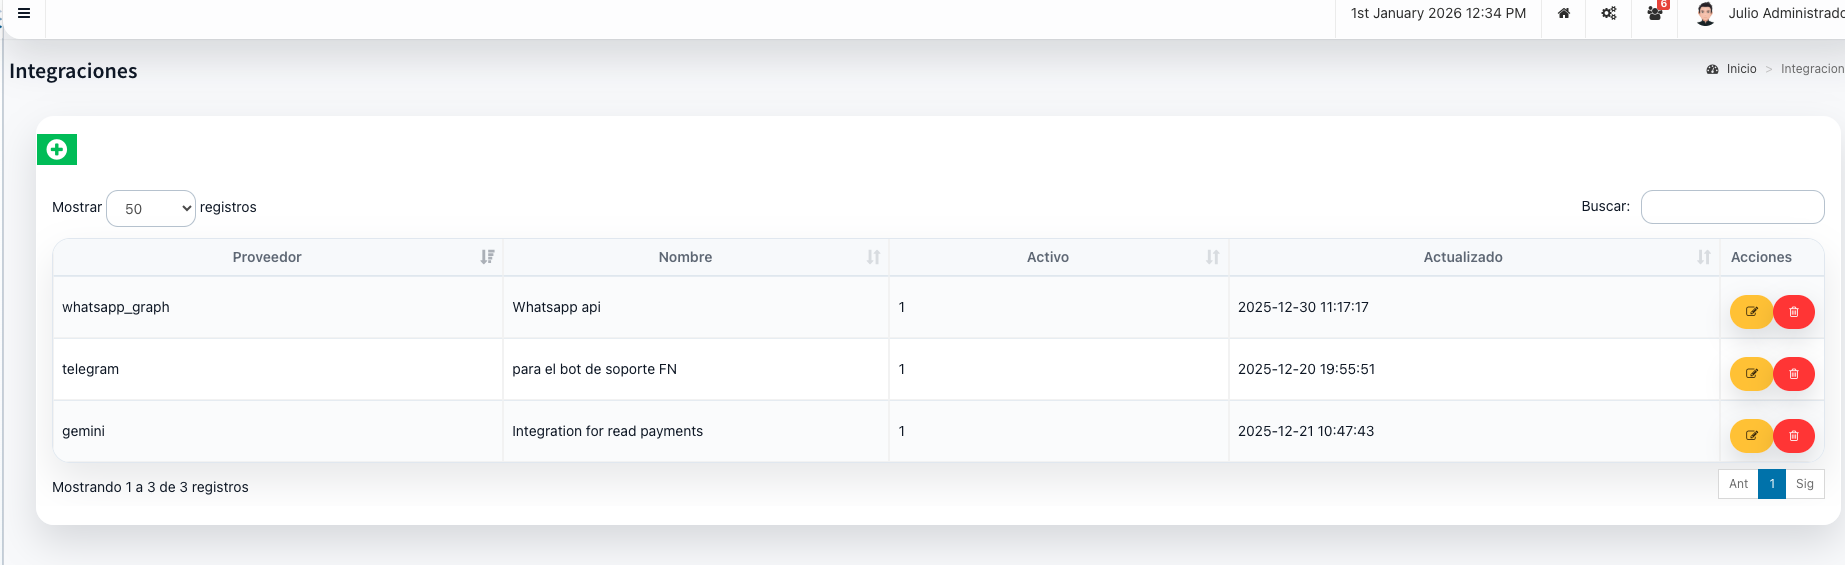The image size is (1845, 565).
Task: Delete the whatsapp_graph integration
Action: tap(1794, 312)
